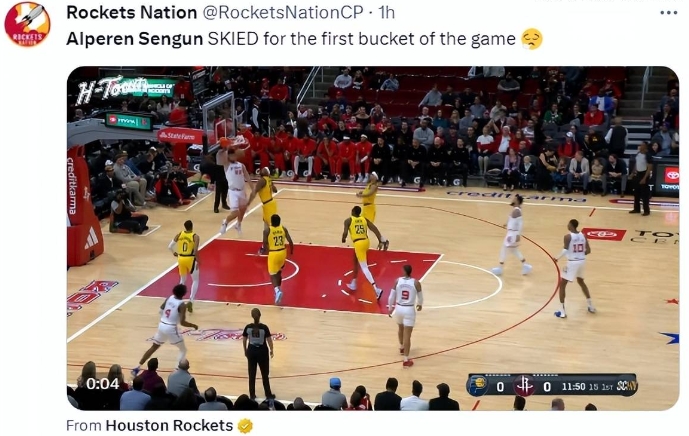
Task: Click the 11:50 game clock on the scoreboard
Action: click(573, 387)
